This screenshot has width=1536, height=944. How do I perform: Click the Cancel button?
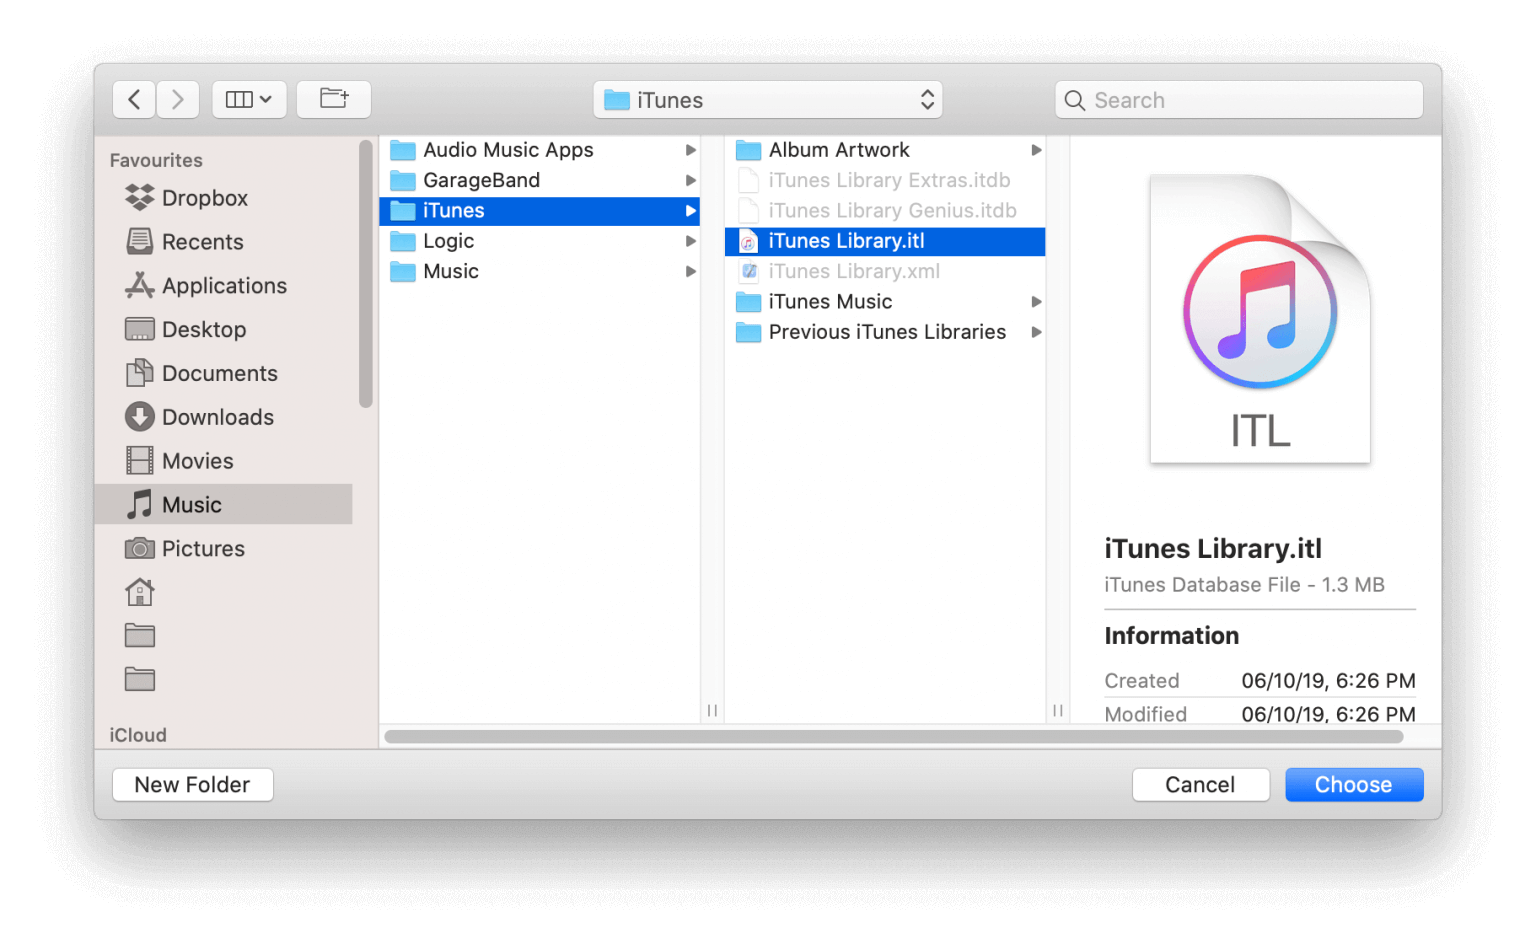(x=1200, y=785)
